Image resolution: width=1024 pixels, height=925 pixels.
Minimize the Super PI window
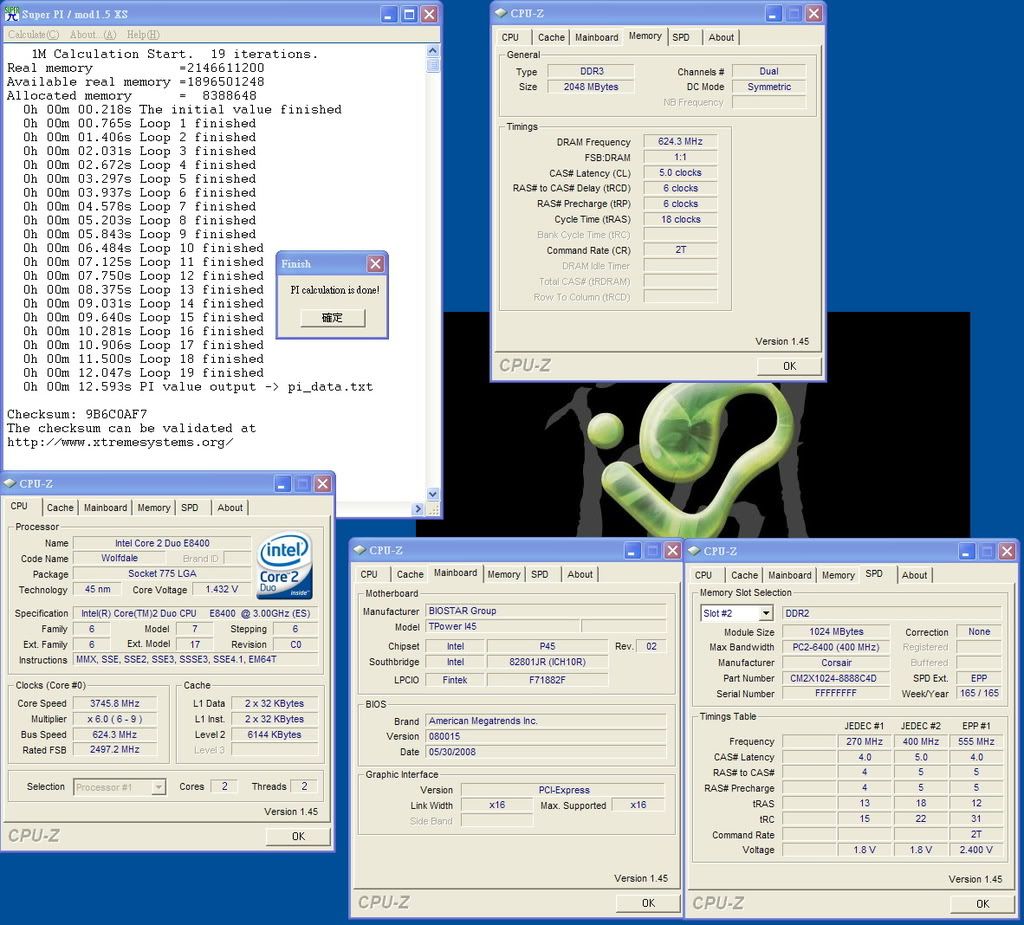(389, 14)
